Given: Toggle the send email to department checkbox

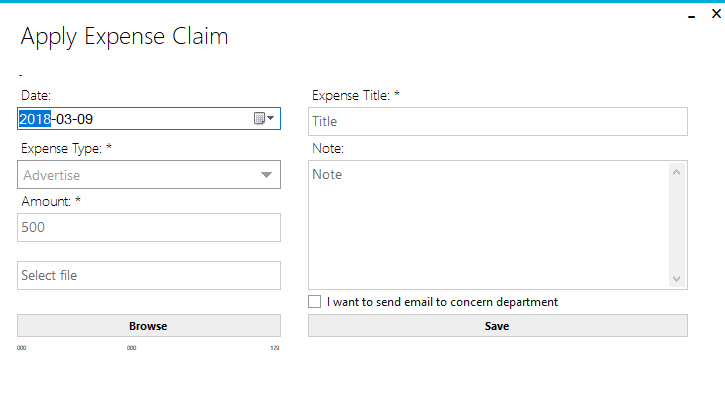Looking at the screenshot, I should pyautogui.click(x=315, y=302).
